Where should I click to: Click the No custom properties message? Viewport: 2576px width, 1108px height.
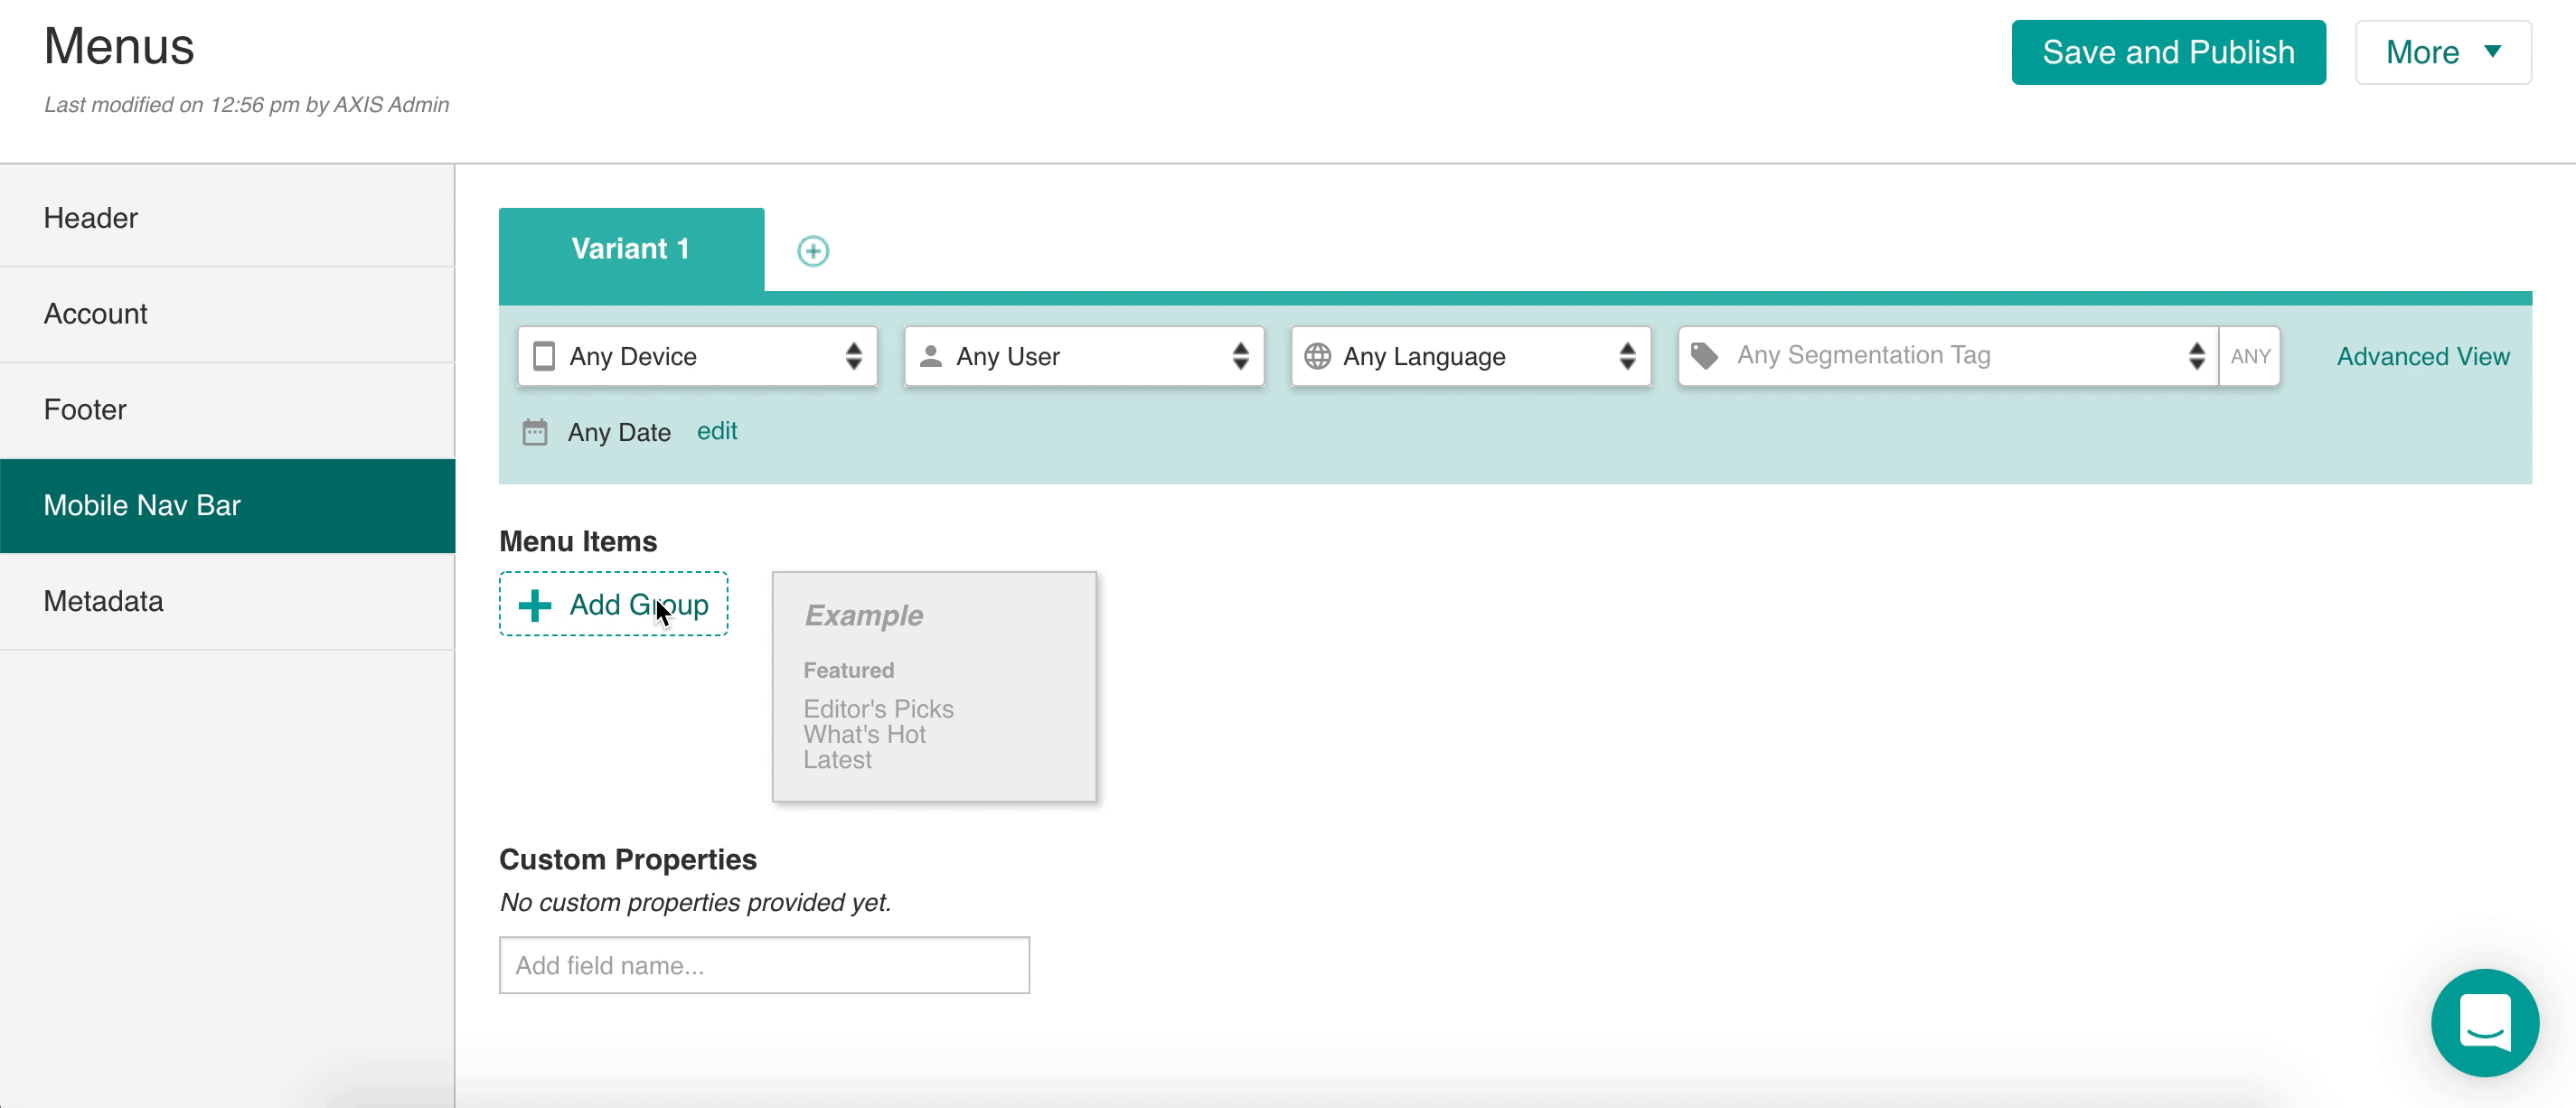(695, 902)
